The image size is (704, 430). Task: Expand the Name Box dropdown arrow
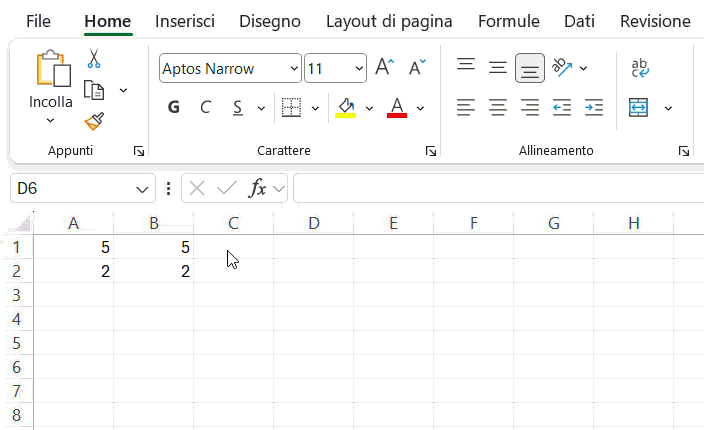coord(141,188)
